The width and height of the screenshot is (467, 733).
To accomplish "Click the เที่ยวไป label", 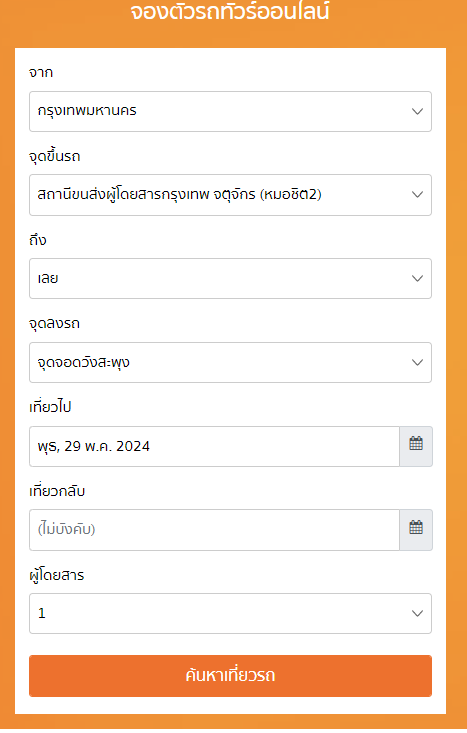I will point(50,407).
